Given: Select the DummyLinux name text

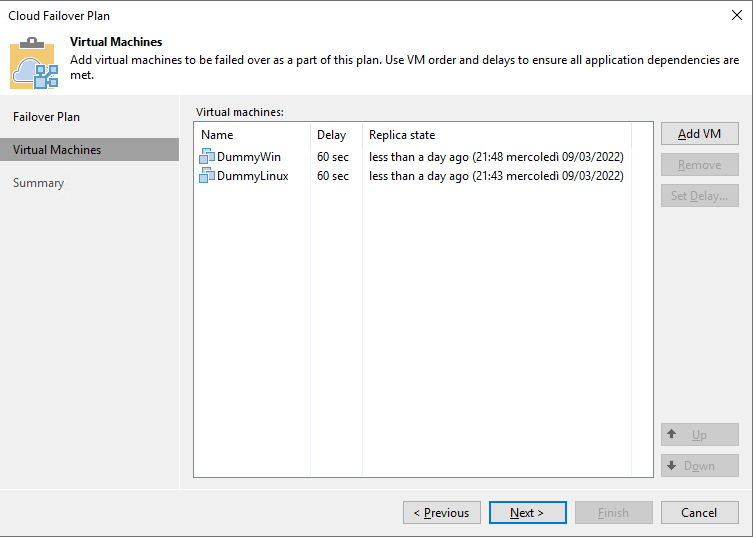Looking at the screenshot, I should point(253,176).
